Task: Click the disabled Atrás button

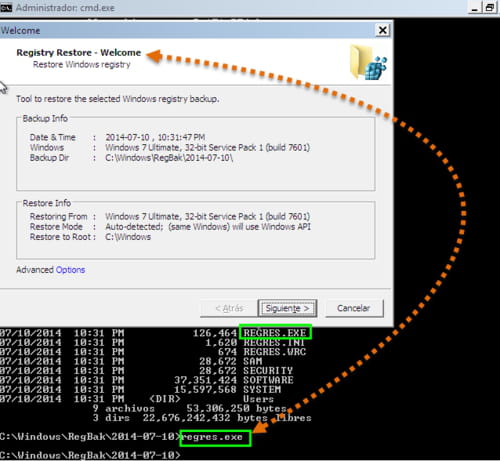Action: 229,308
